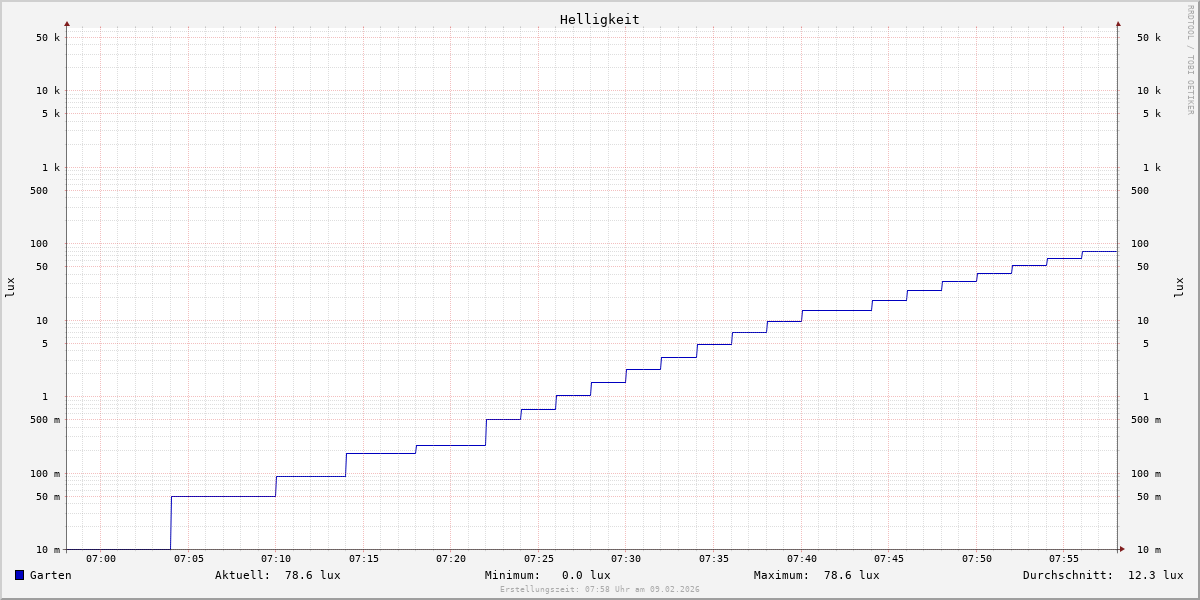Click the 07:55 time axis label
The image size is (1200, 600).
click(x=1064, y=559)
